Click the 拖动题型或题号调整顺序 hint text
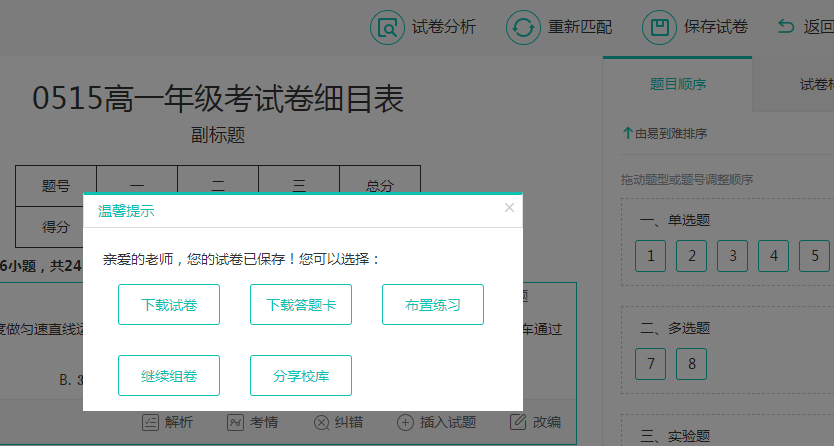Viewport: 834px width, 446px height. point(687,180)
